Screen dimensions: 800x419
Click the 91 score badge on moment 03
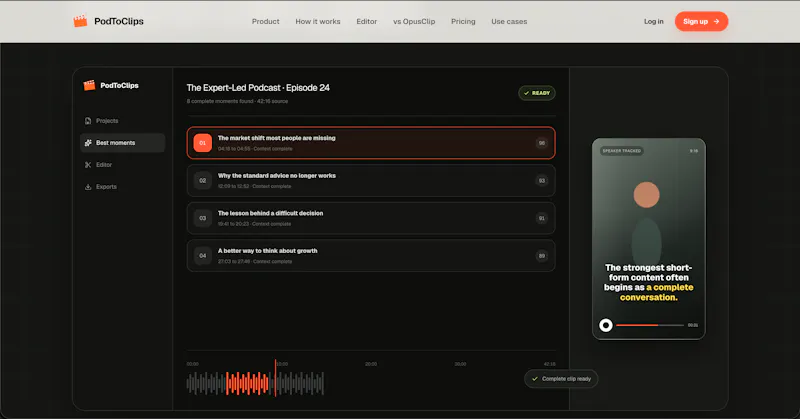click(x=542, y=218)
